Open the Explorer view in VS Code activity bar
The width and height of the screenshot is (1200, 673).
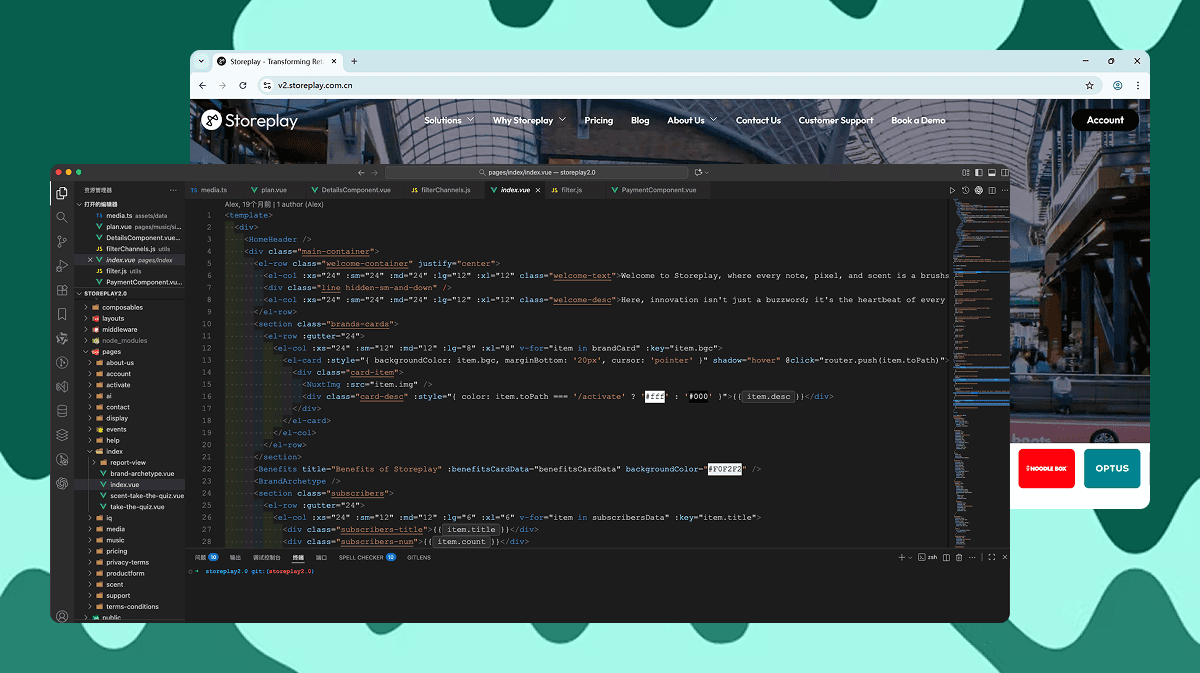62,193
